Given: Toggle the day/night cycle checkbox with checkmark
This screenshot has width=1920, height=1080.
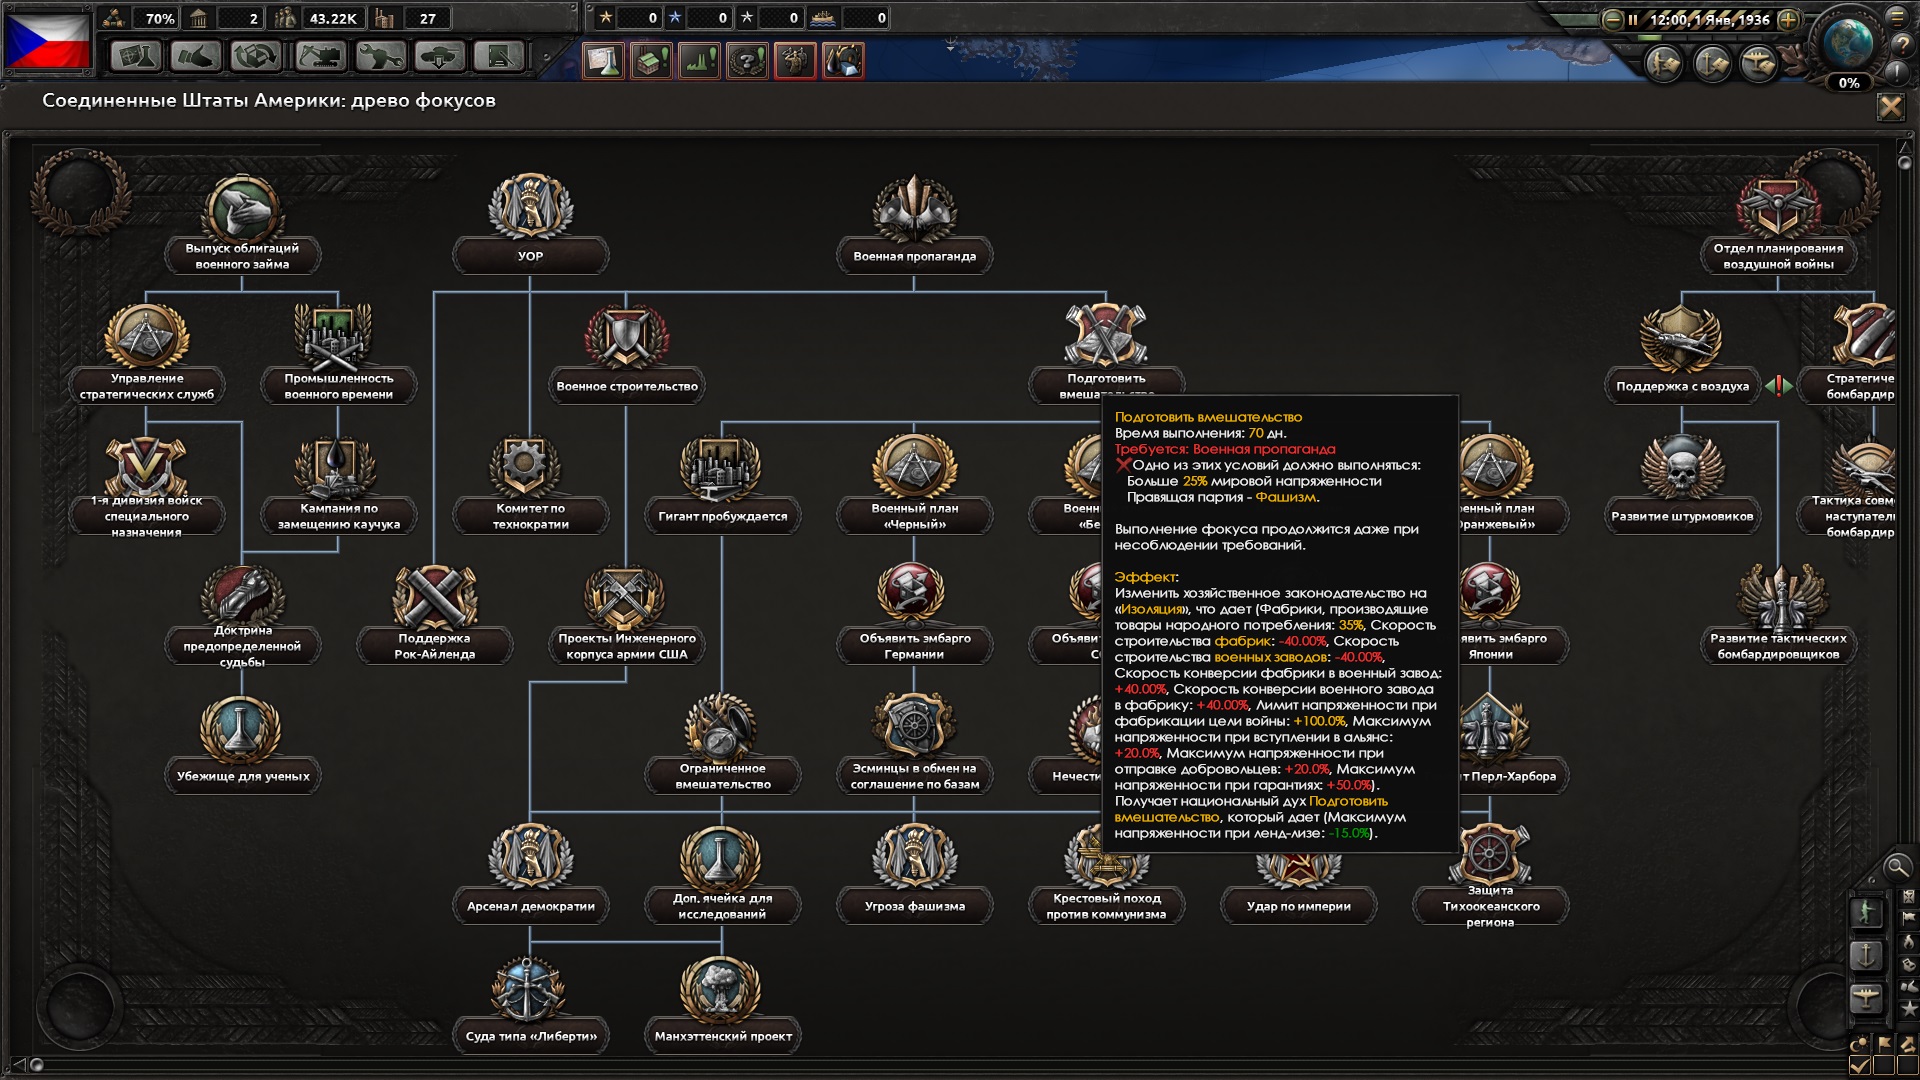Looking at the screenshot, I should coord(1860,1066).
